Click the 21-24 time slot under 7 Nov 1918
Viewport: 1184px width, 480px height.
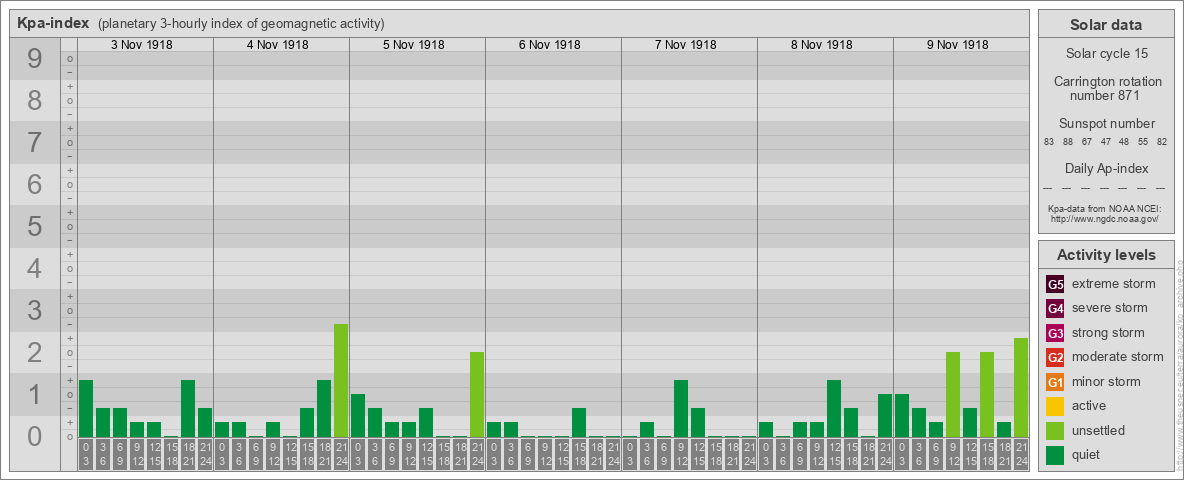pos(748,455)
